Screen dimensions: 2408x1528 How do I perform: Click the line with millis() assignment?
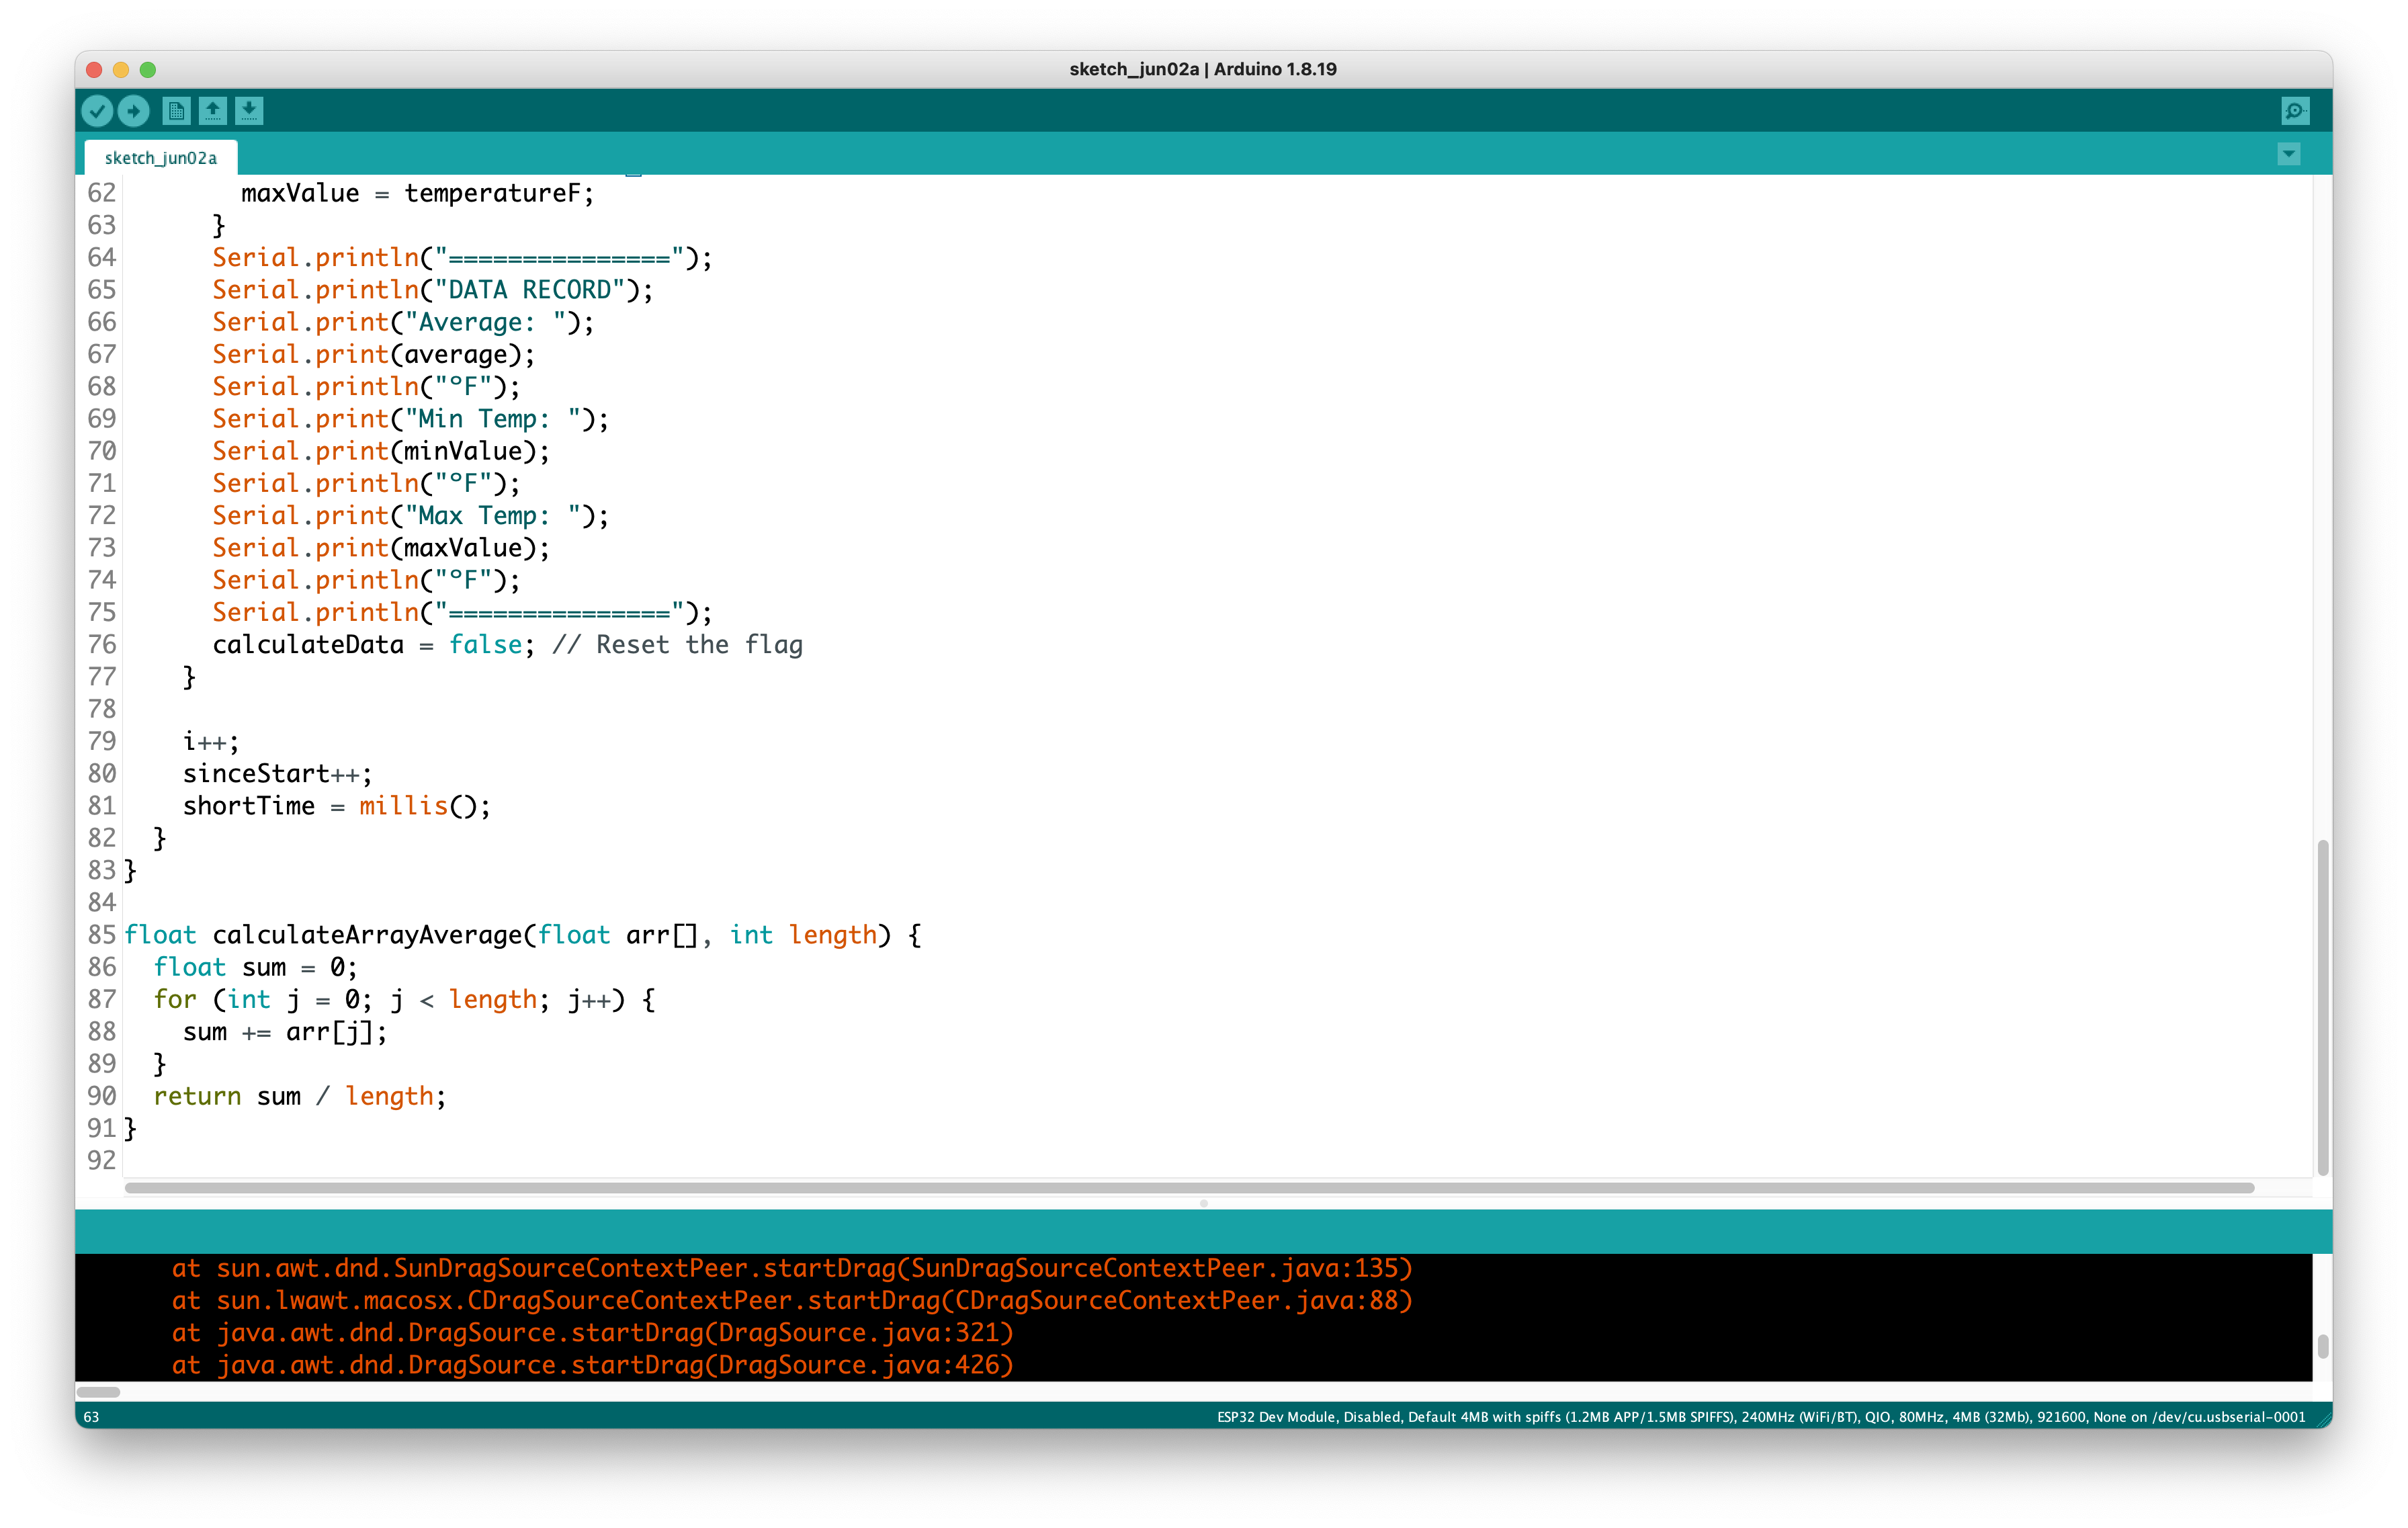336,806
